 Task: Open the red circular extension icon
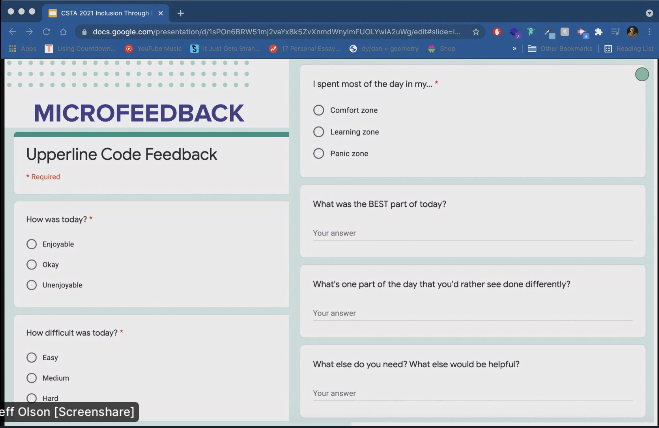(497, 32)
